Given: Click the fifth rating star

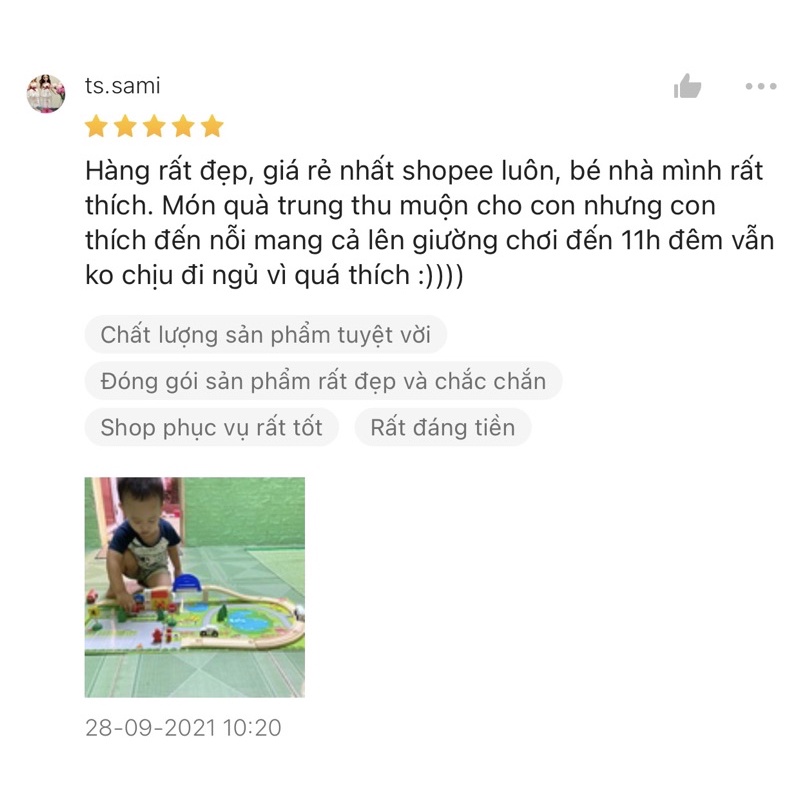Looking at the screenshot, I should point(212,126).
